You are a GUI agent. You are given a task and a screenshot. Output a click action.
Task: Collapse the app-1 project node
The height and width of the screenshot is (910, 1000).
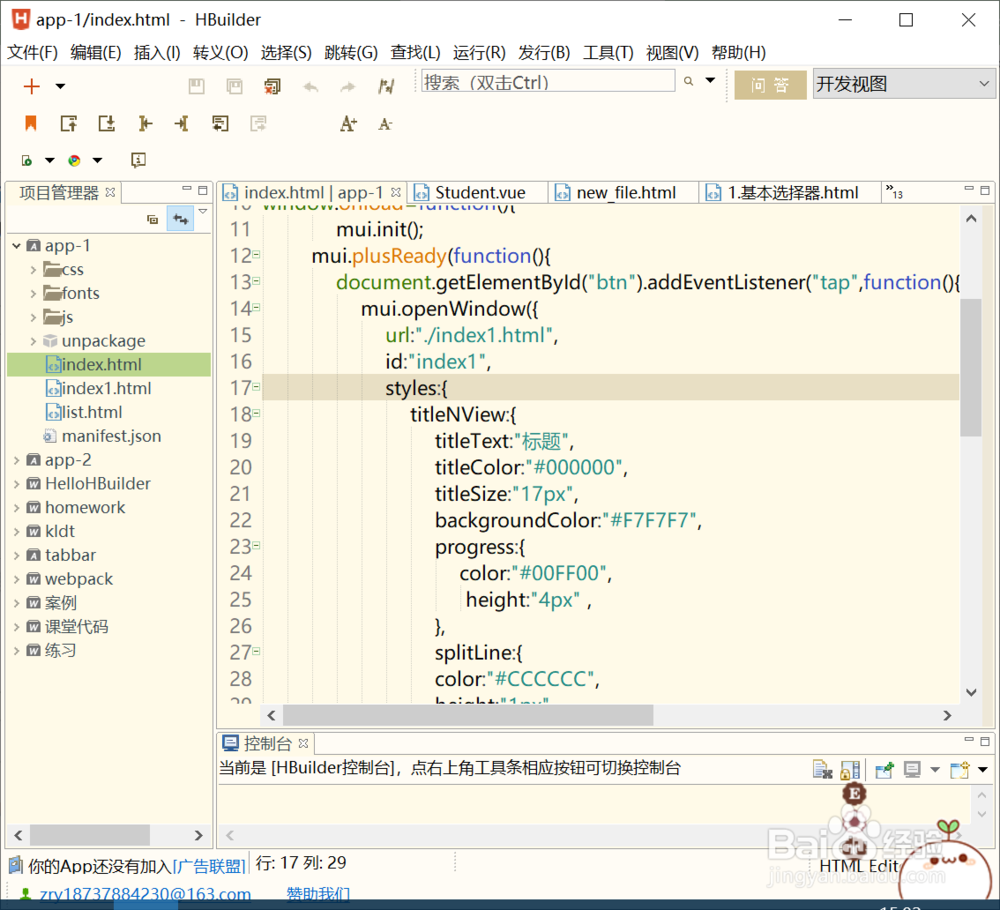pos(17,246)
